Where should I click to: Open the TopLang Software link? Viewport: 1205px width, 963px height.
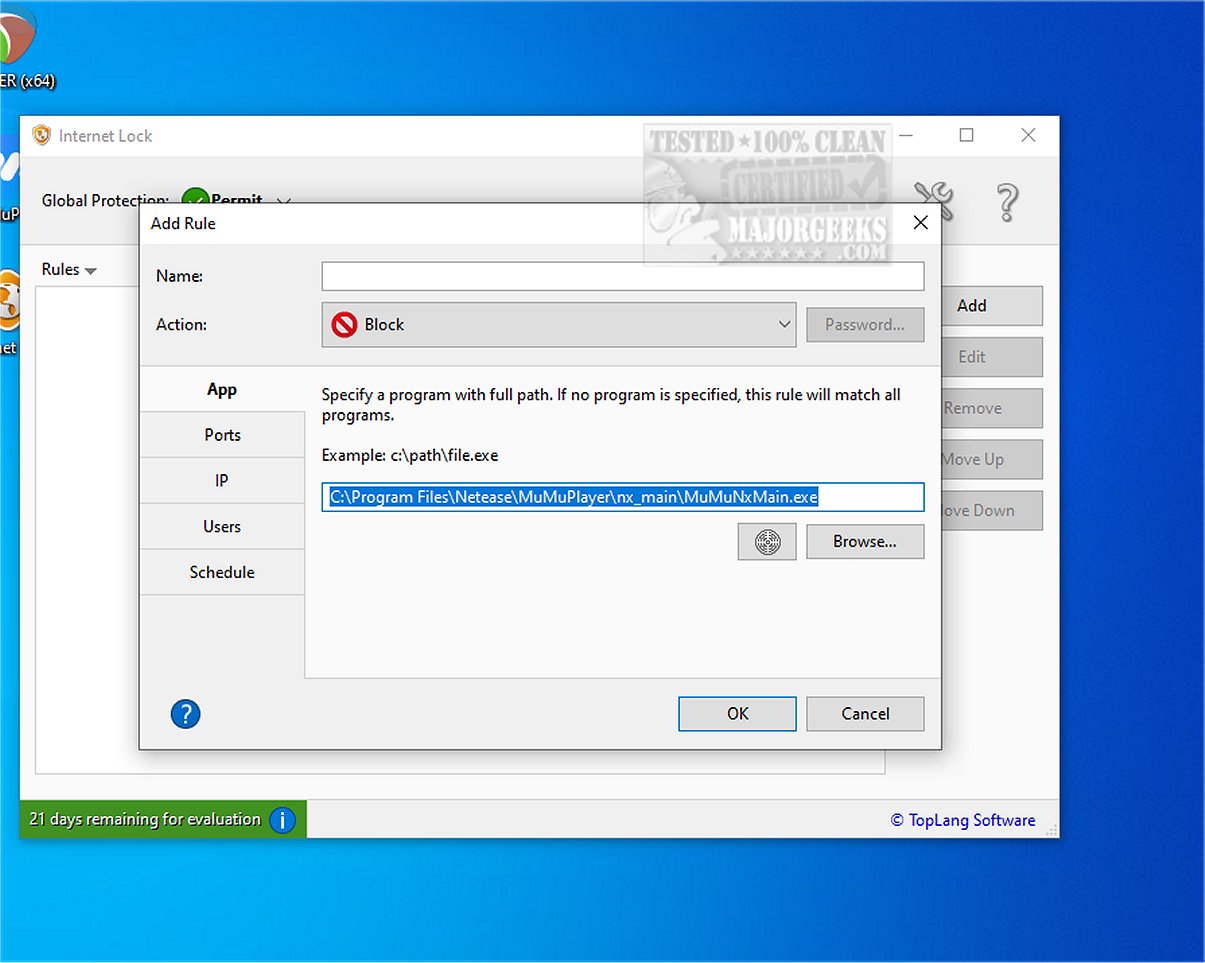coord(963,820)
